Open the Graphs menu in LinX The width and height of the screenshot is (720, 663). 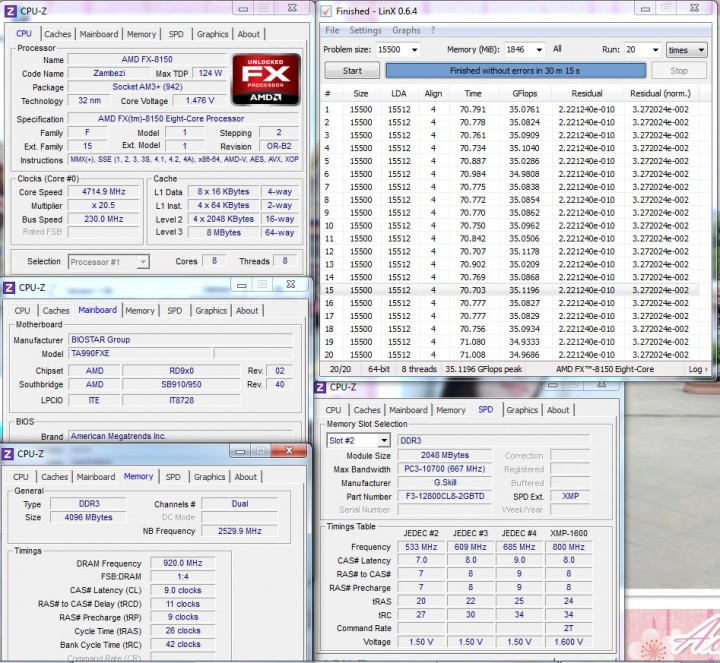coord(406,30)
